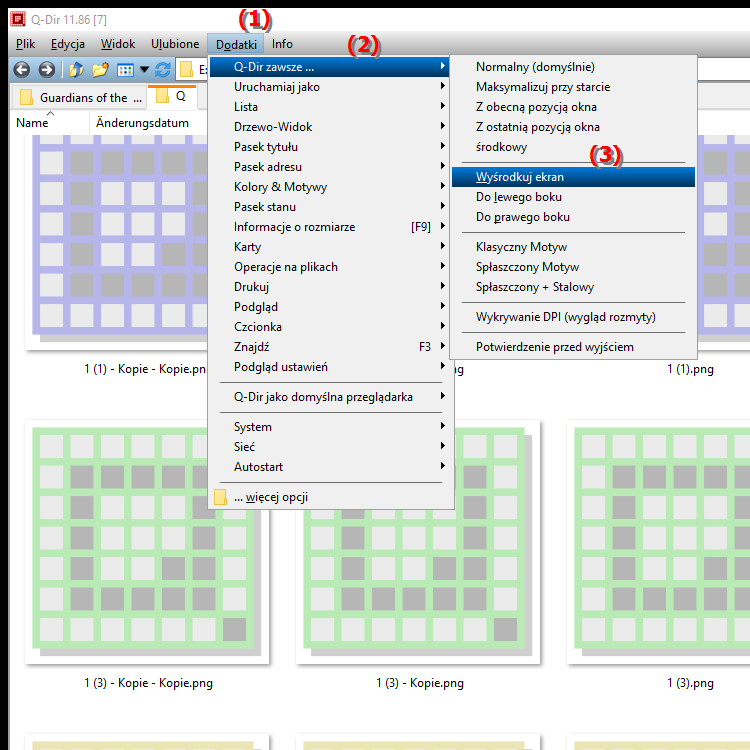Select the Q tab

click(172, 96)
